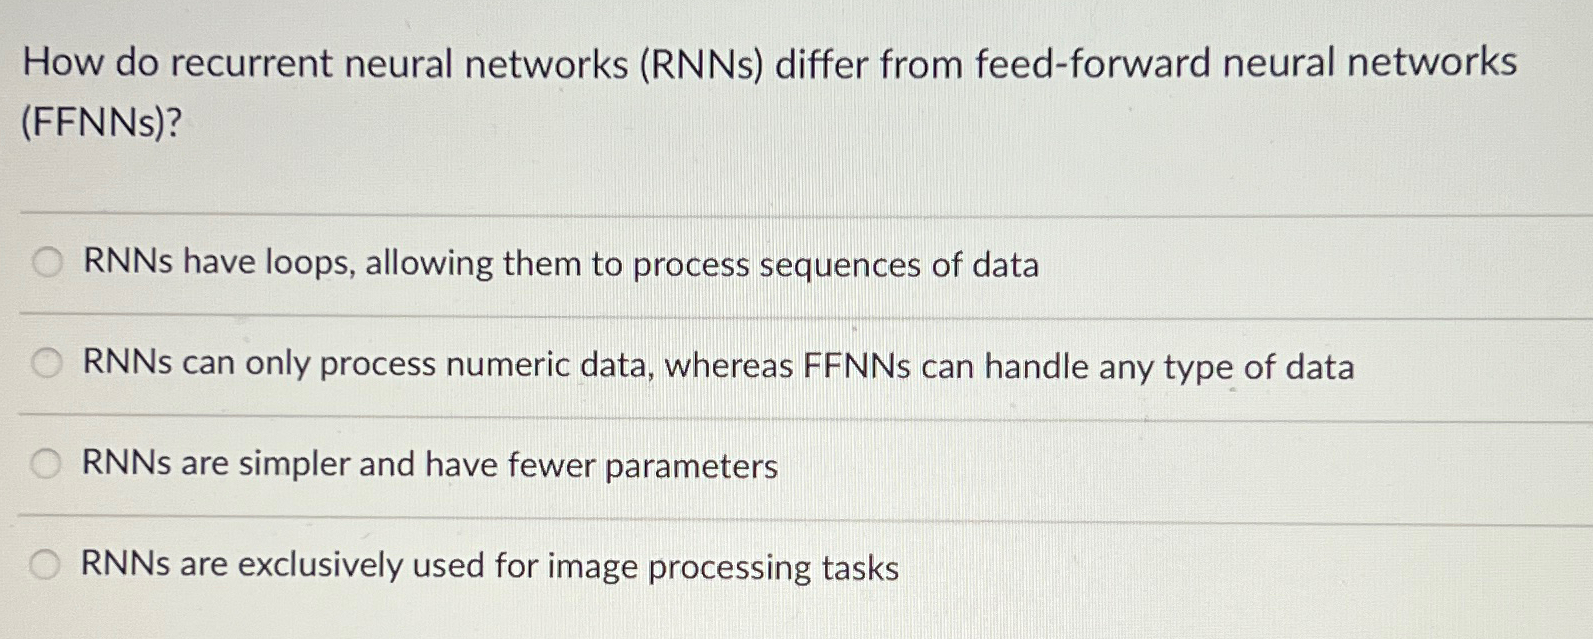Click the answer text about image processing tasks

[489, 567]
